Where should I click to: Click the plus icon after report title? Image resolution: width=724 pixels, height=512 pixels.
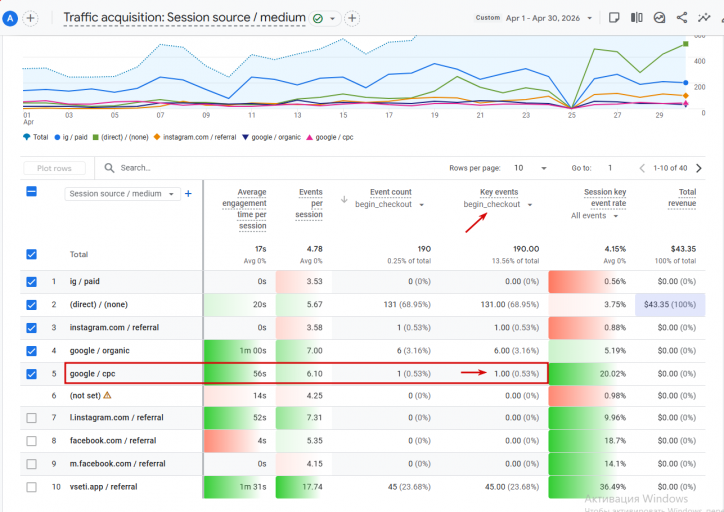click(352, 18)
